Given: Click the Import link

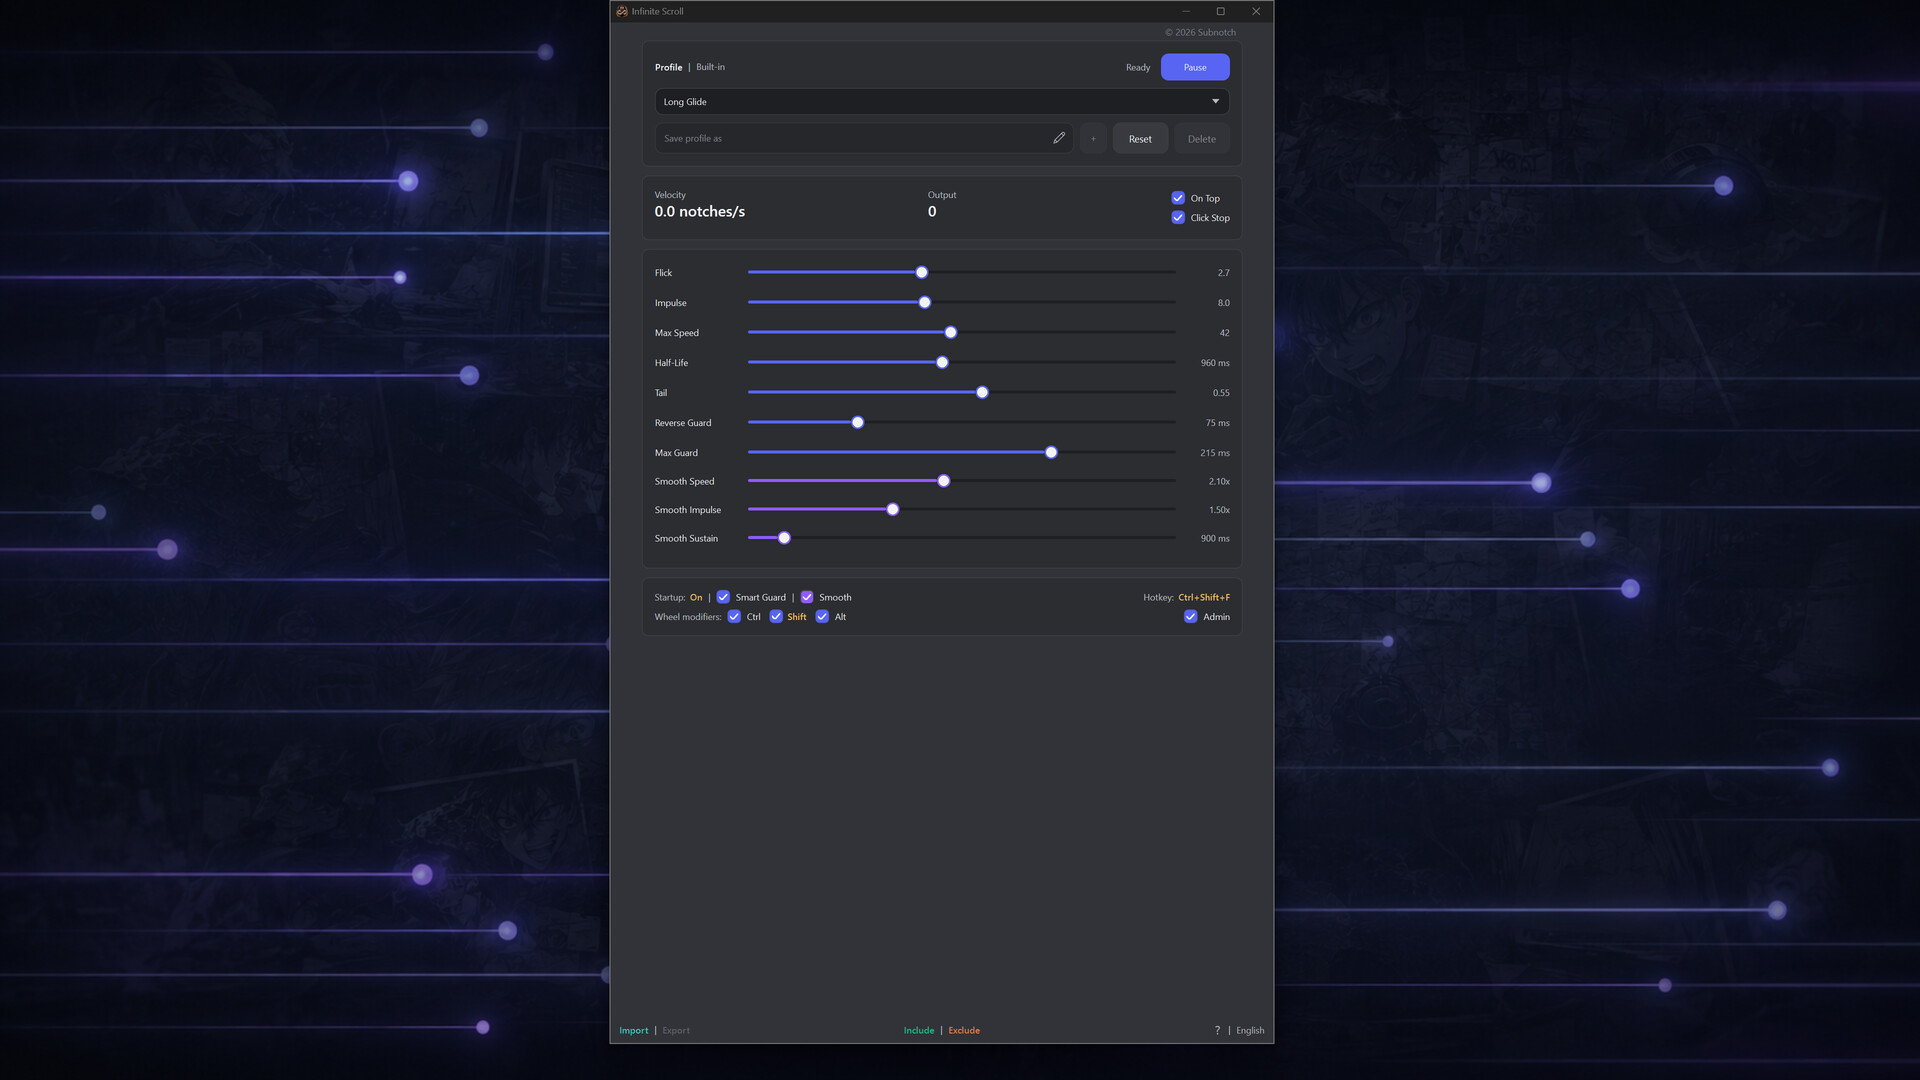Looking at the screenshot, I should point(633,1030).
